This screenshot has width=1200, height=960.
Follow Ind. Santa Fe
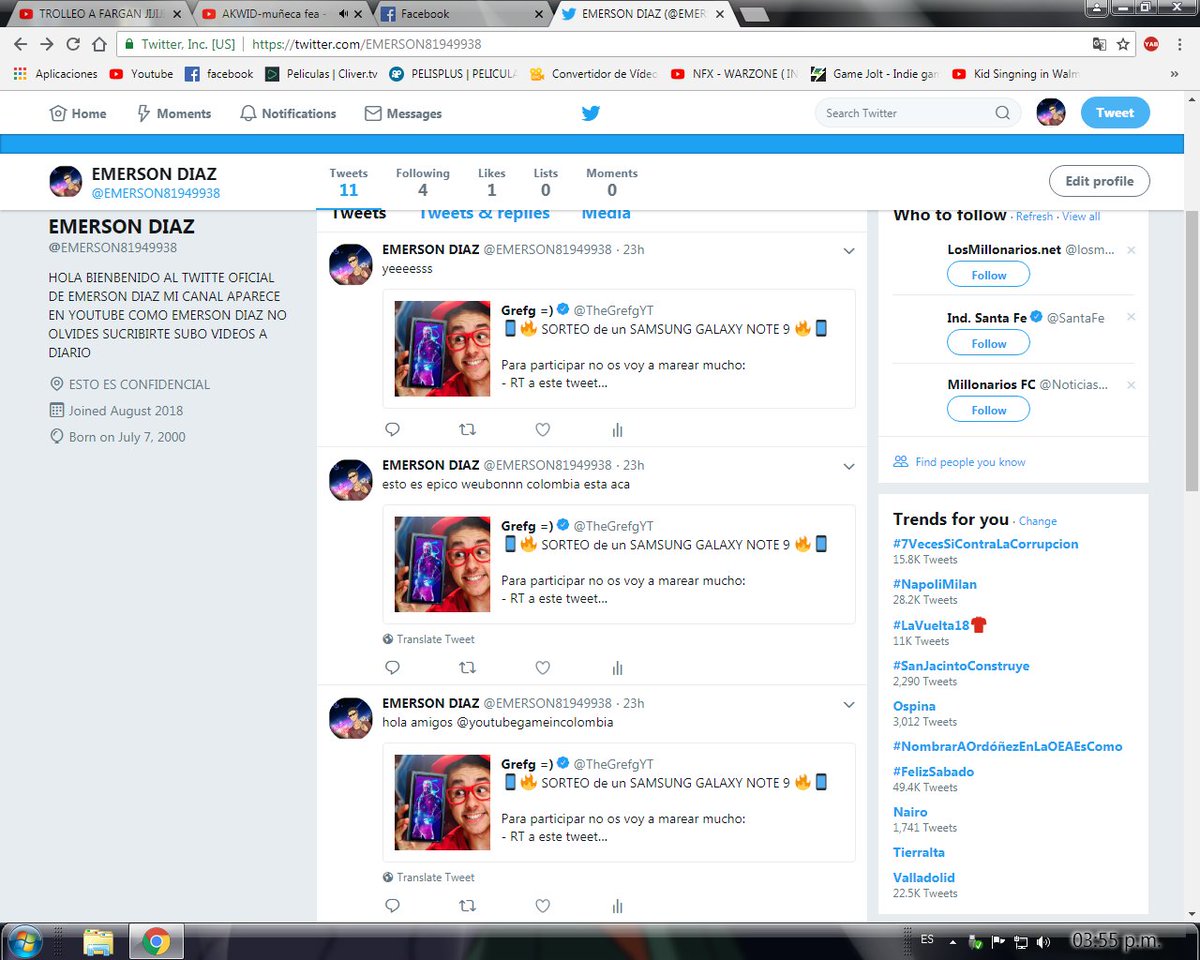tap(988, 343)
